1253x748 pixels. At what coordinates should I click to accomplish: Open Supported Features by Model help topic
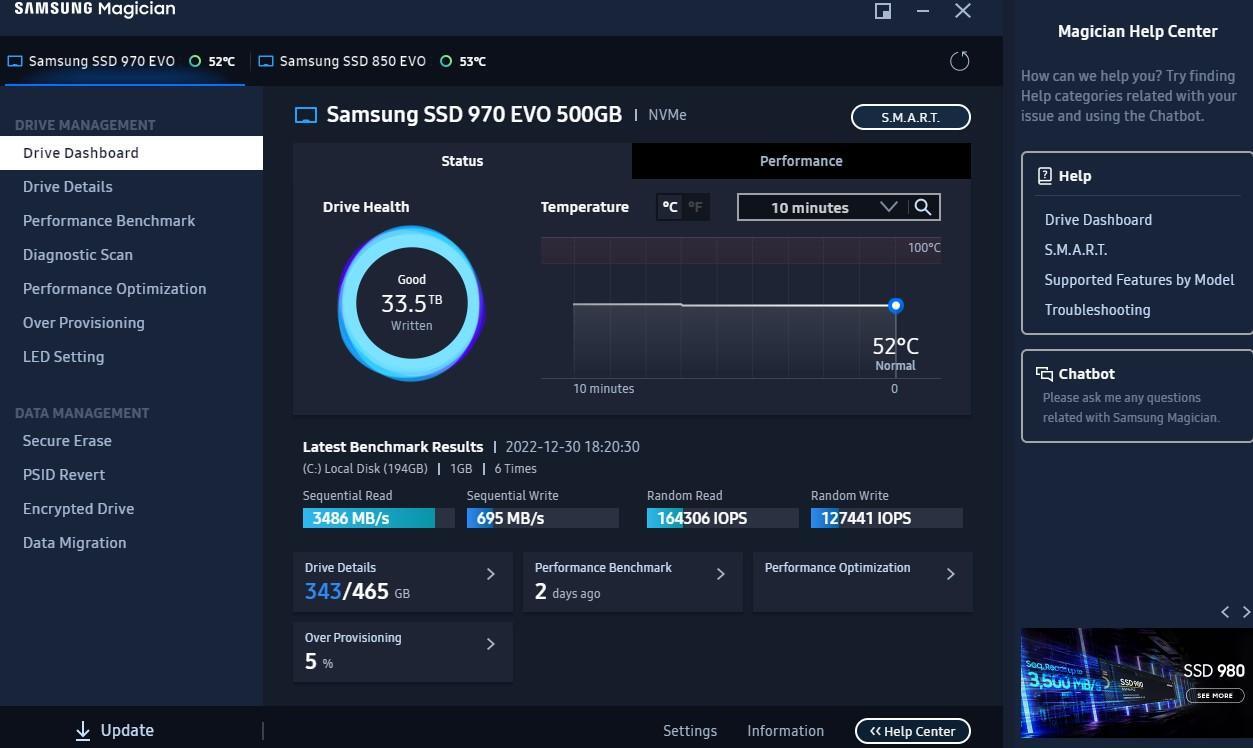[x=1139, y=280]
